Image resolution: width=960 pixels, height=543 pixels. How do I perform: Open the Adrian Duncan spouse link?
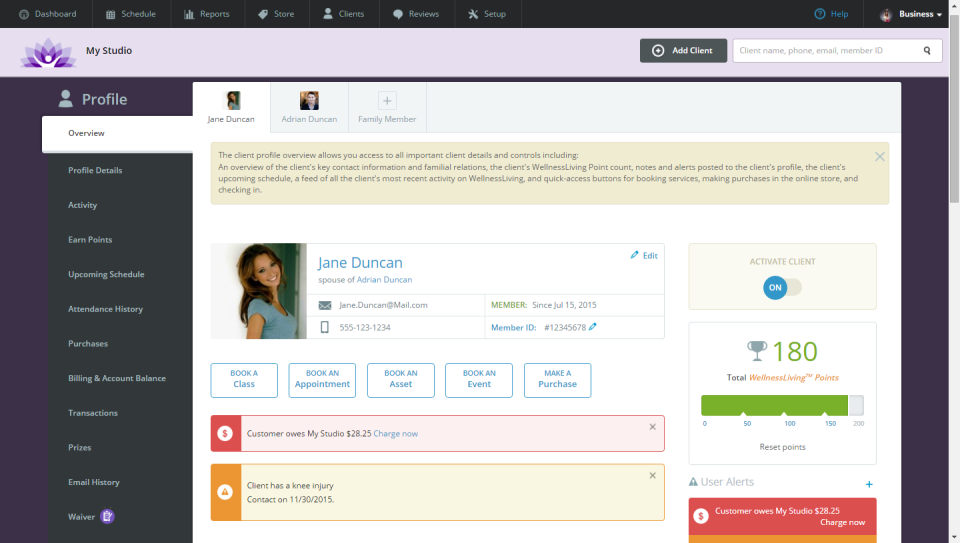click(x=384, y=280)
